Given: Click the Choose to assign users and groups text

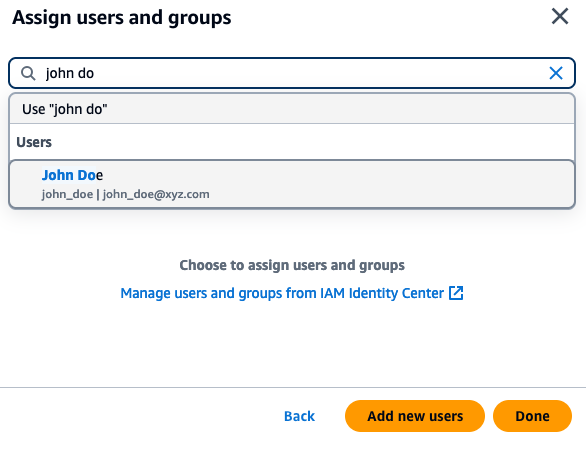Looking at the screenshot, I should 292,265.
